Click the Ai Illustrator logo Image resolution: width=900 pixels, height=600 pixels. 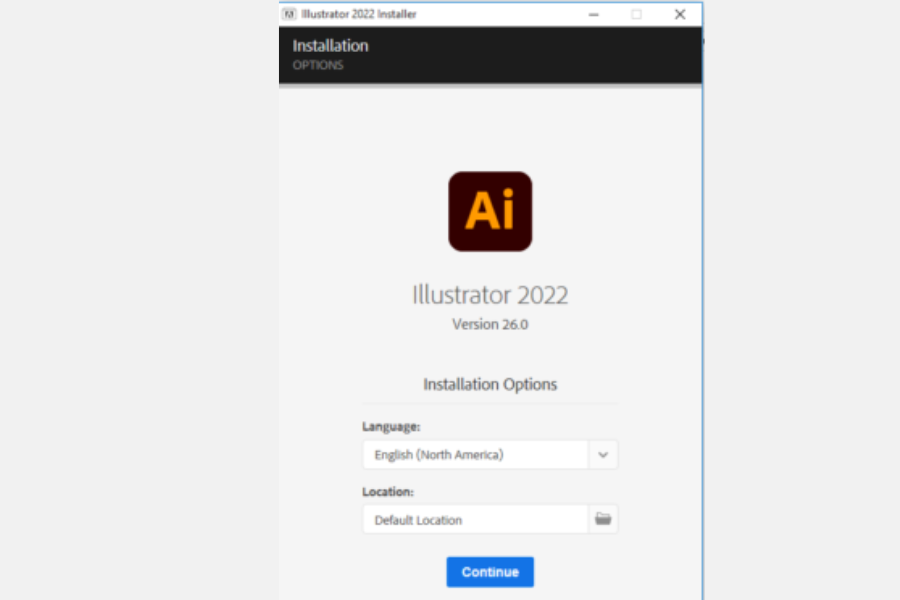coord(490,211)
